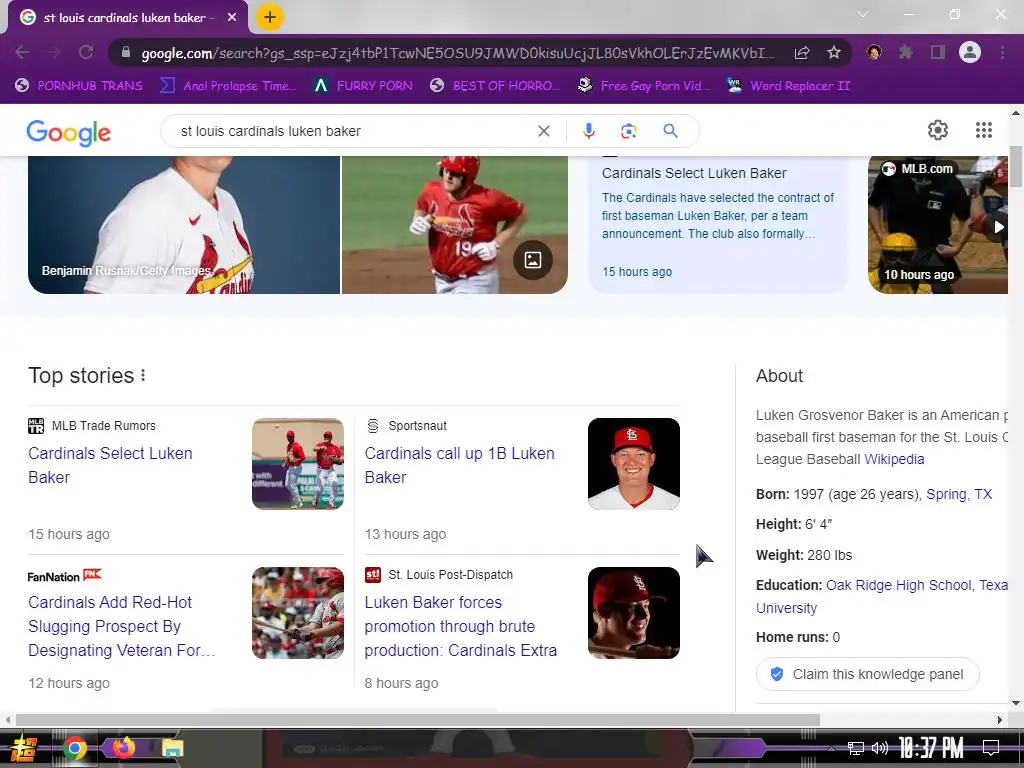The width and height of the screenshot is (1024, 768).
Task: Submit the search with the magnifier icon
Action: point(671,131)
